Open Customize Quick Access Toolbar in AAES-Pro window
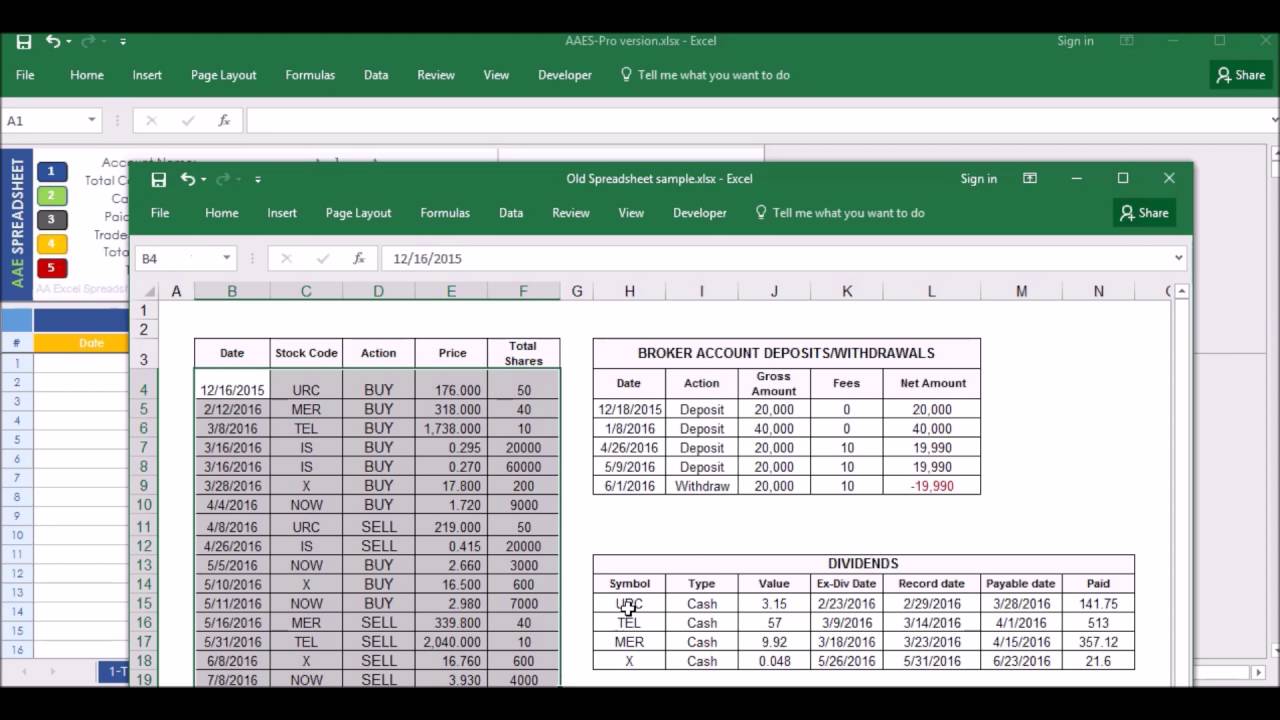Image resolution: width=1280 pixels, height=720 pixels. [123, 42]
